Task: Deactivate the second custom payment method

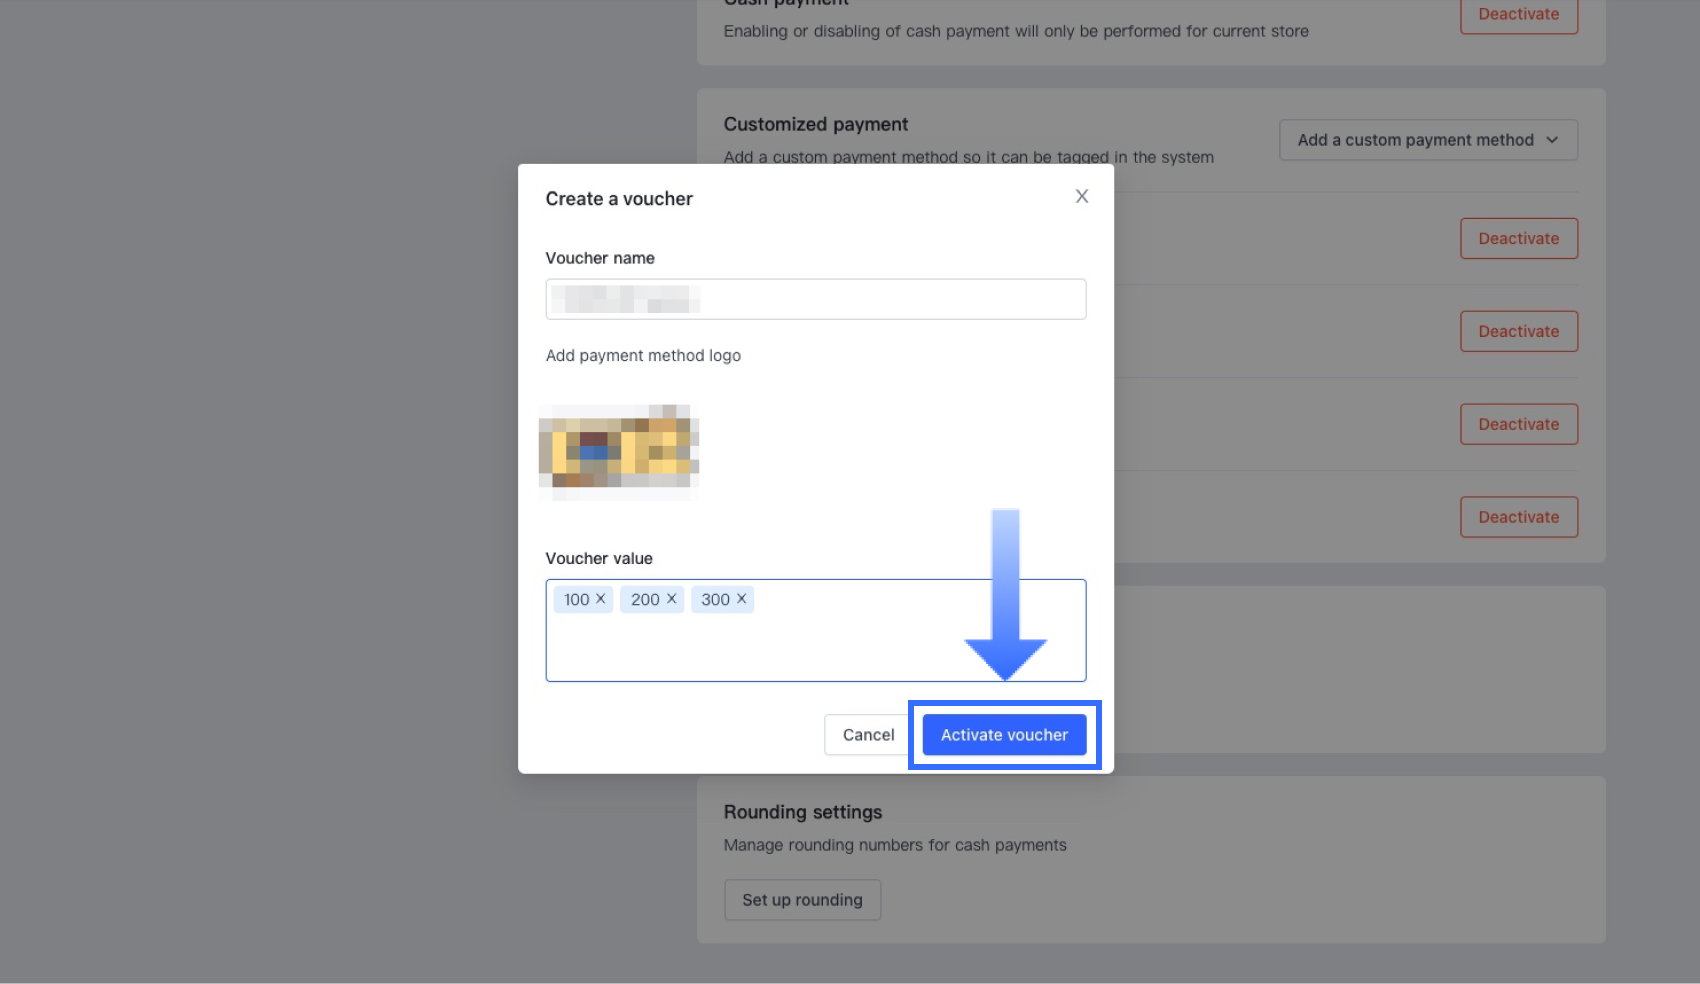Action: click(1518, 331)
